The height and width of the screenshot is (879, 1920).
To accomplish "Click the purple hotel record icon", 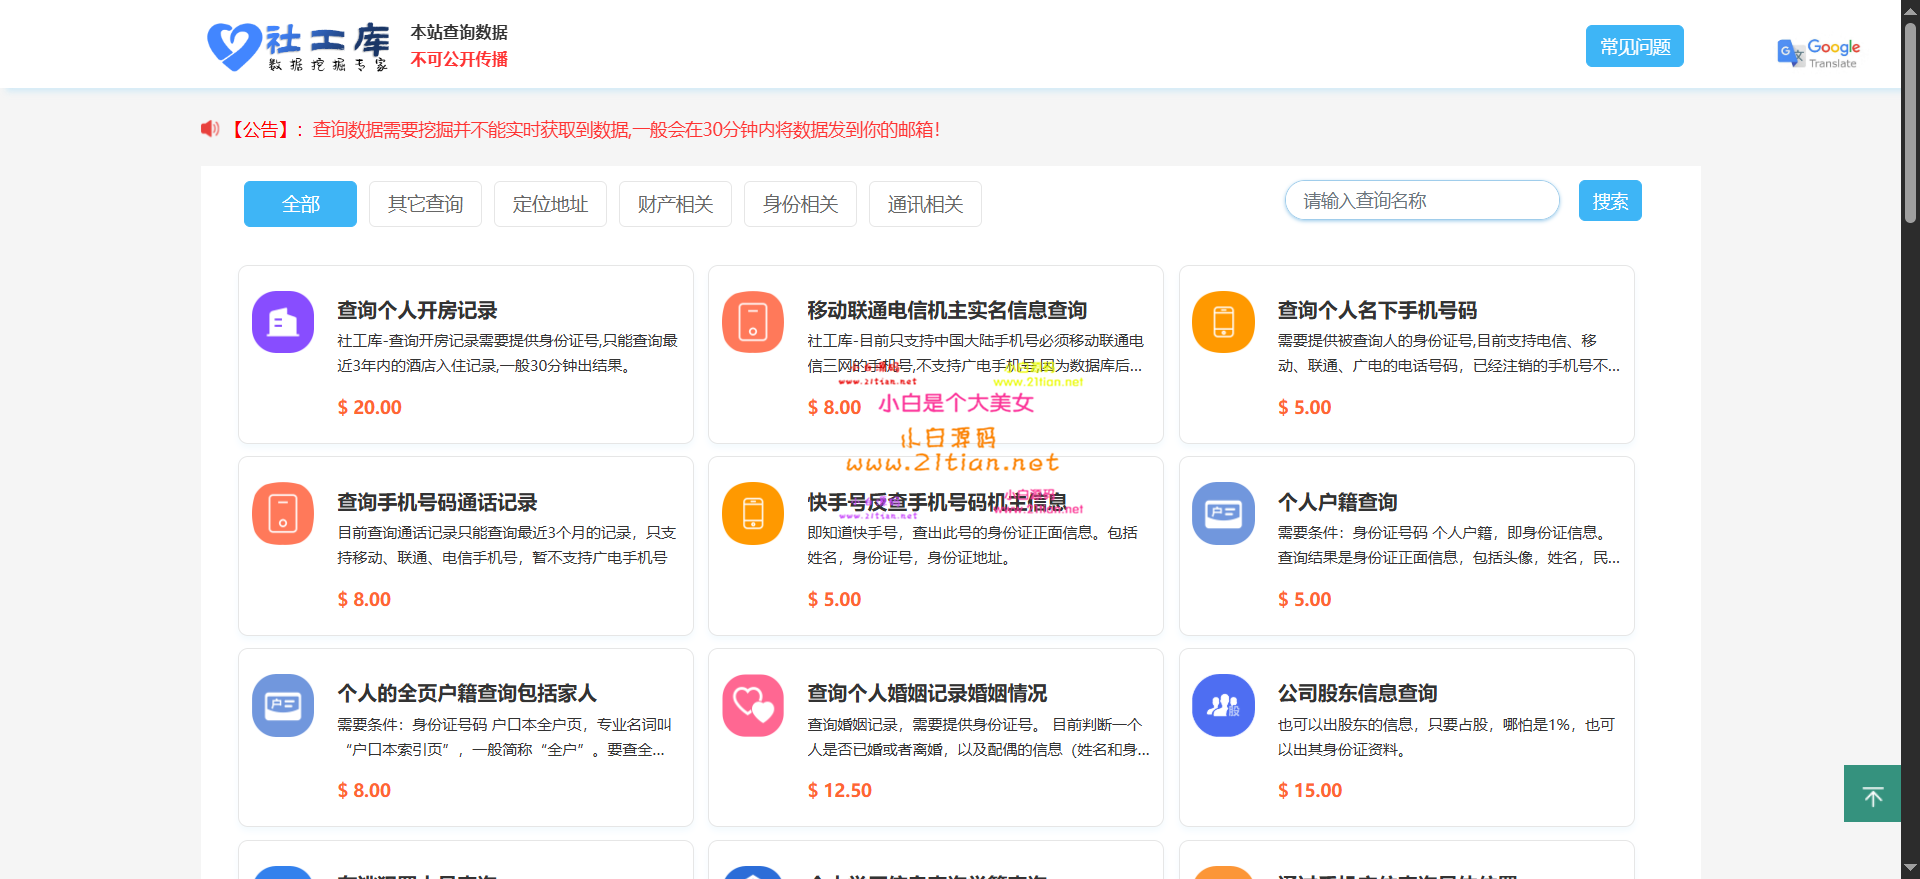I will [283, 322].
